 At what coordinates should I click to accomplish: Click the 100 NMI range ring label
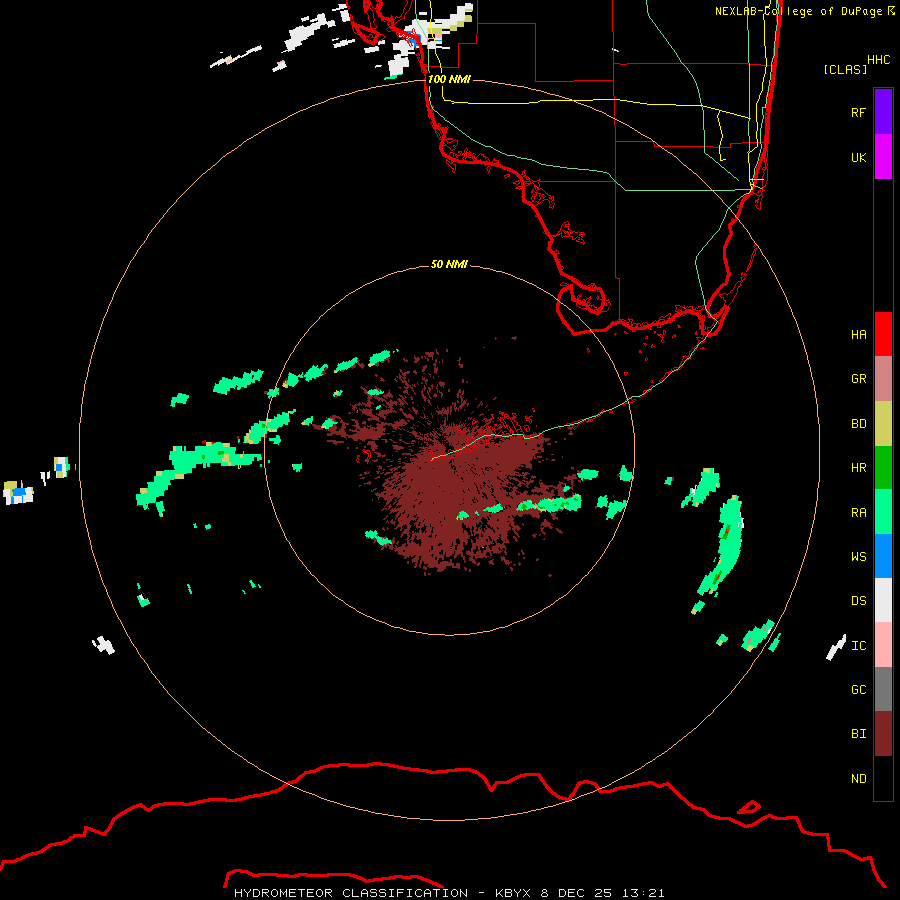(x=449, y=79)
